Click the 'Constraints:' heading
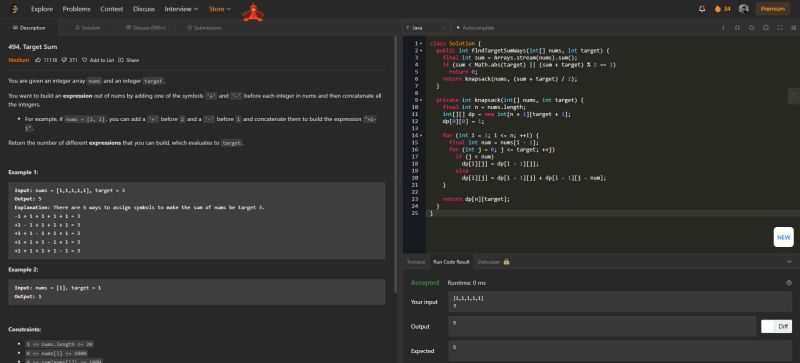The image size is (800, 363). point(24,330)
